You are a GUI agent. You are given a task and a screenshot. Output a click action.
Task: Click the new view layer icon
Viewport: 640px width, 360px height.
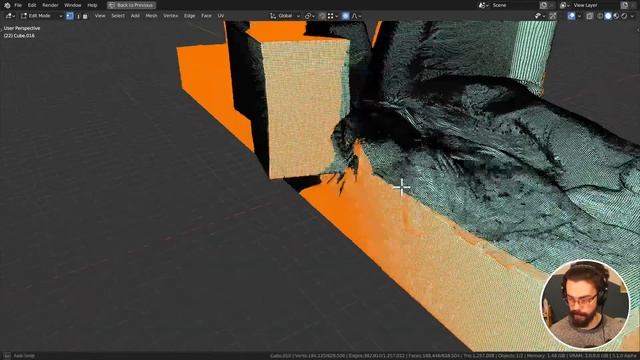point(625,5)
